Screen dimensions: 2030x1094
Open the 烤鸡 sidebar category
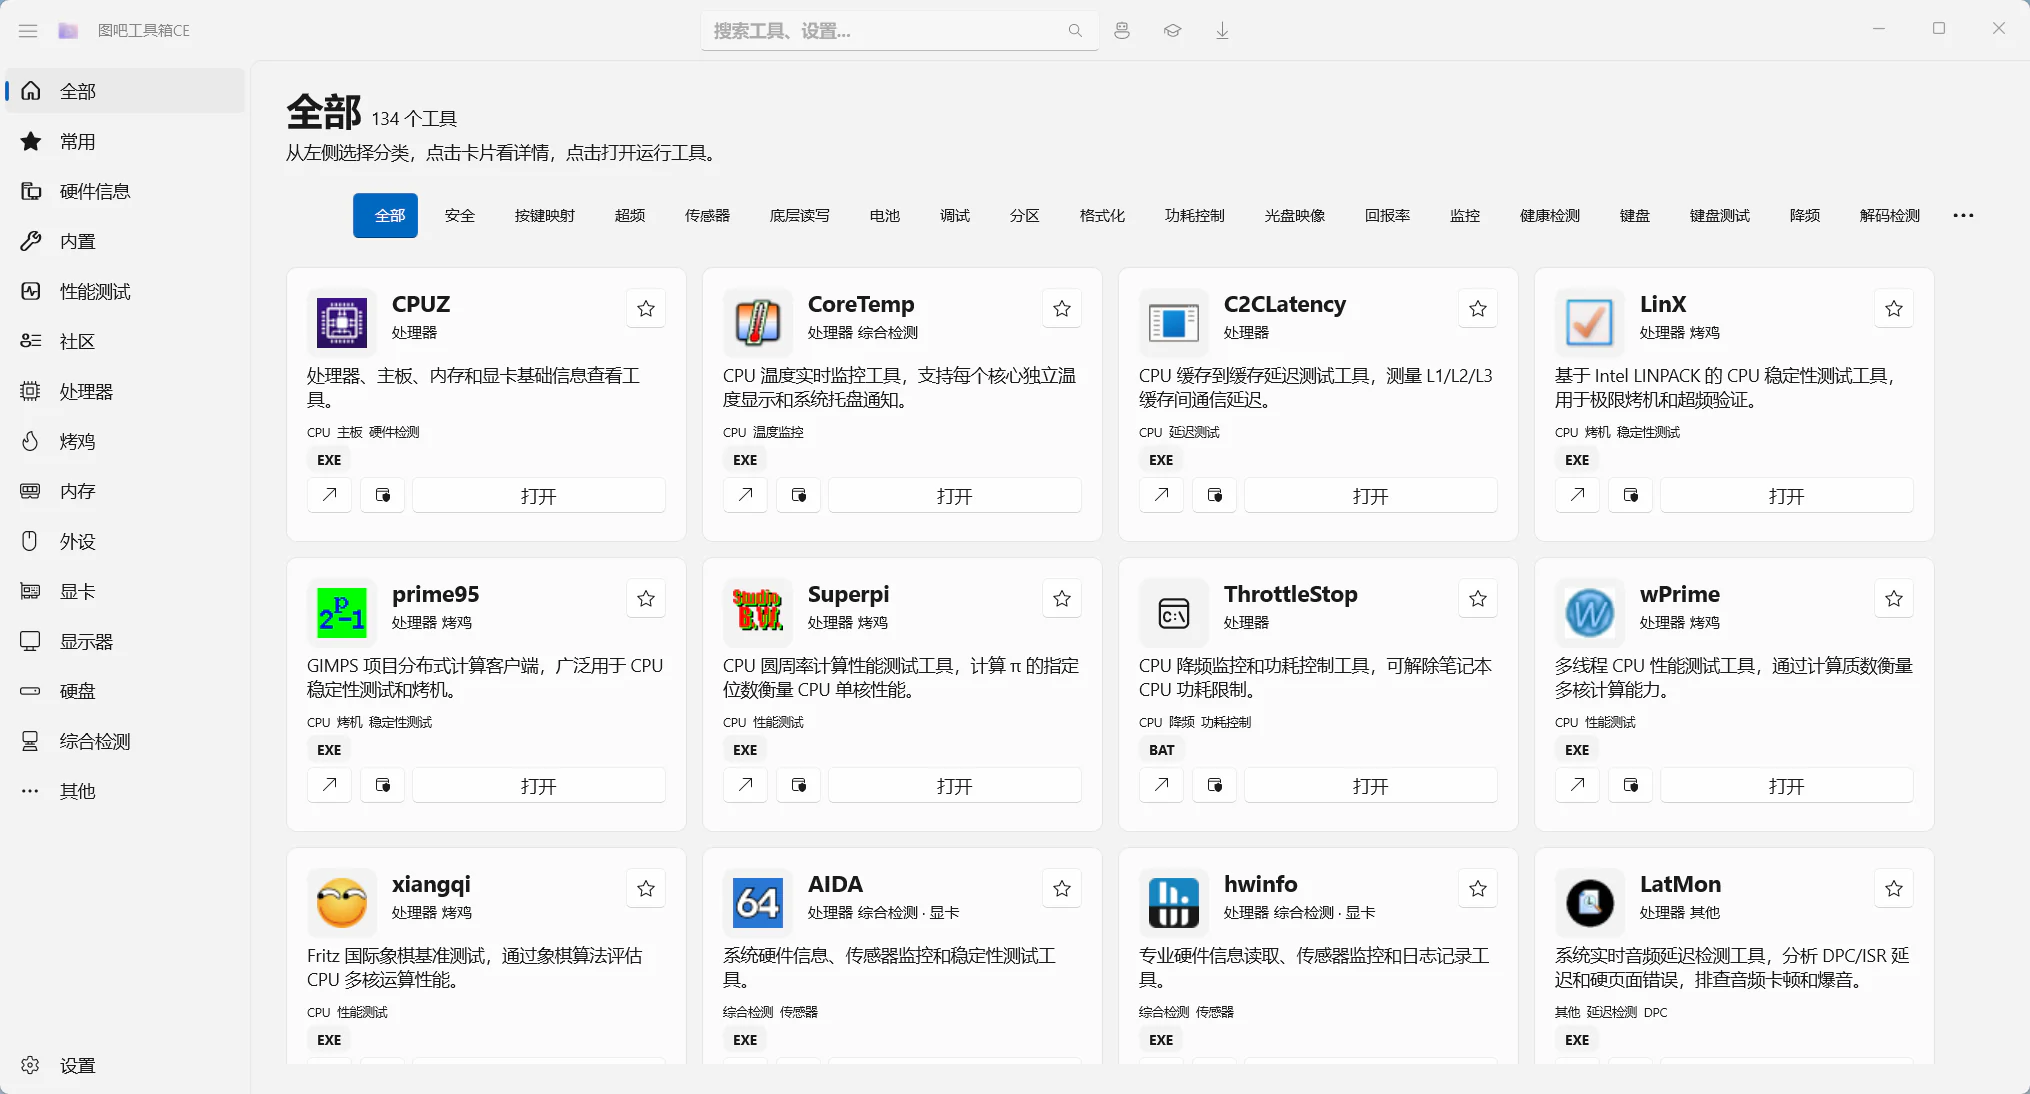point(125,441)
